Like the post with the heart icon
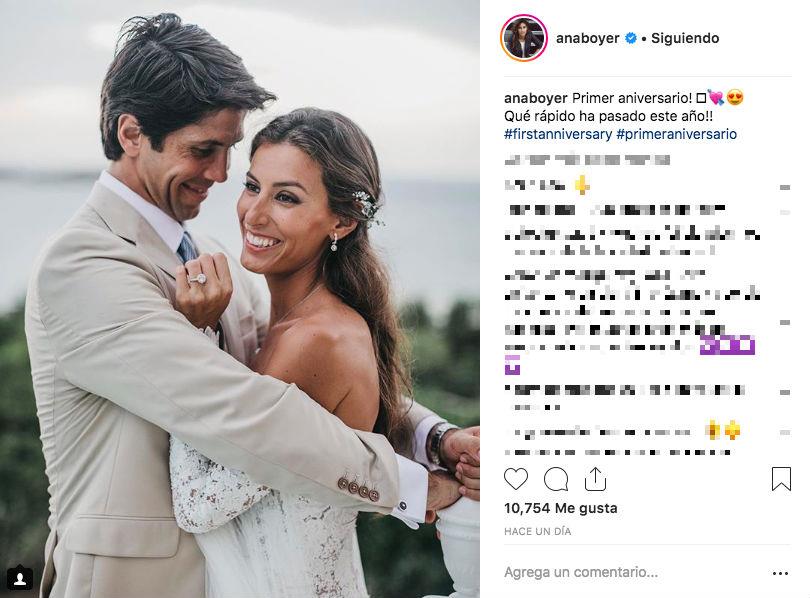Viewport: 810px width, 598px height. pos(516,479)
